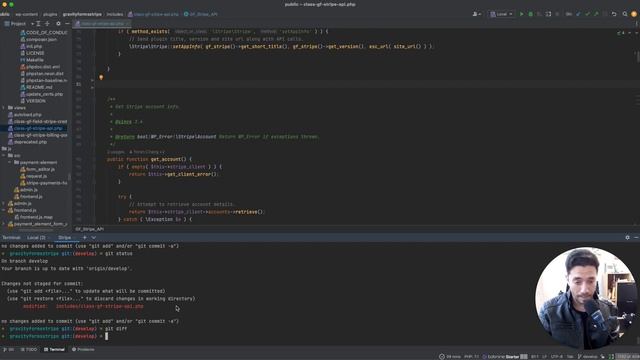The height and width of the screenshot is (360, 640).
Task: Start the green Debug bug icon
Action: pos(531,14)
